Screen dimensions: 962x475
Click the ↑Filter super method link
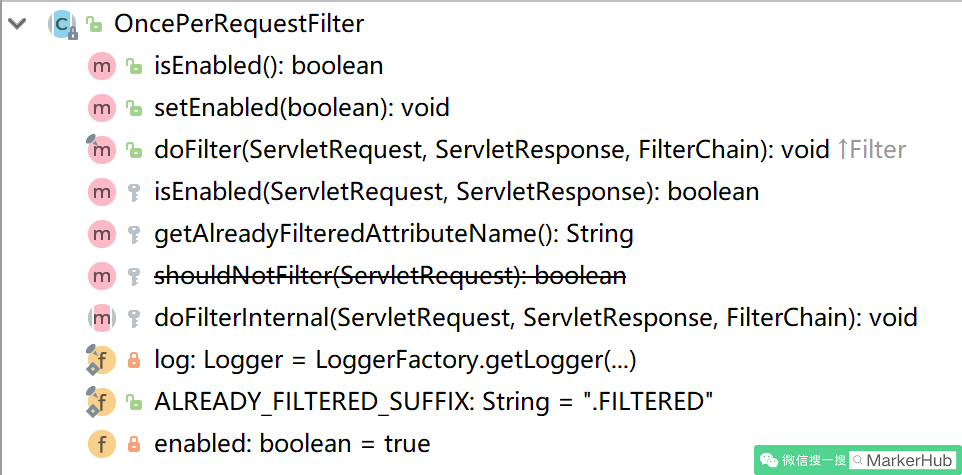coord(871,150)
